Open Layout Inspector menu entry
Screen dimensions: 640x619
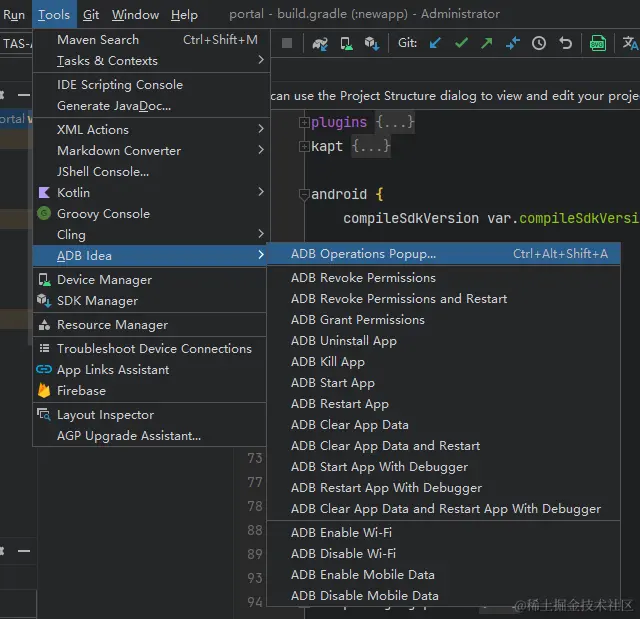coord(149,415)
